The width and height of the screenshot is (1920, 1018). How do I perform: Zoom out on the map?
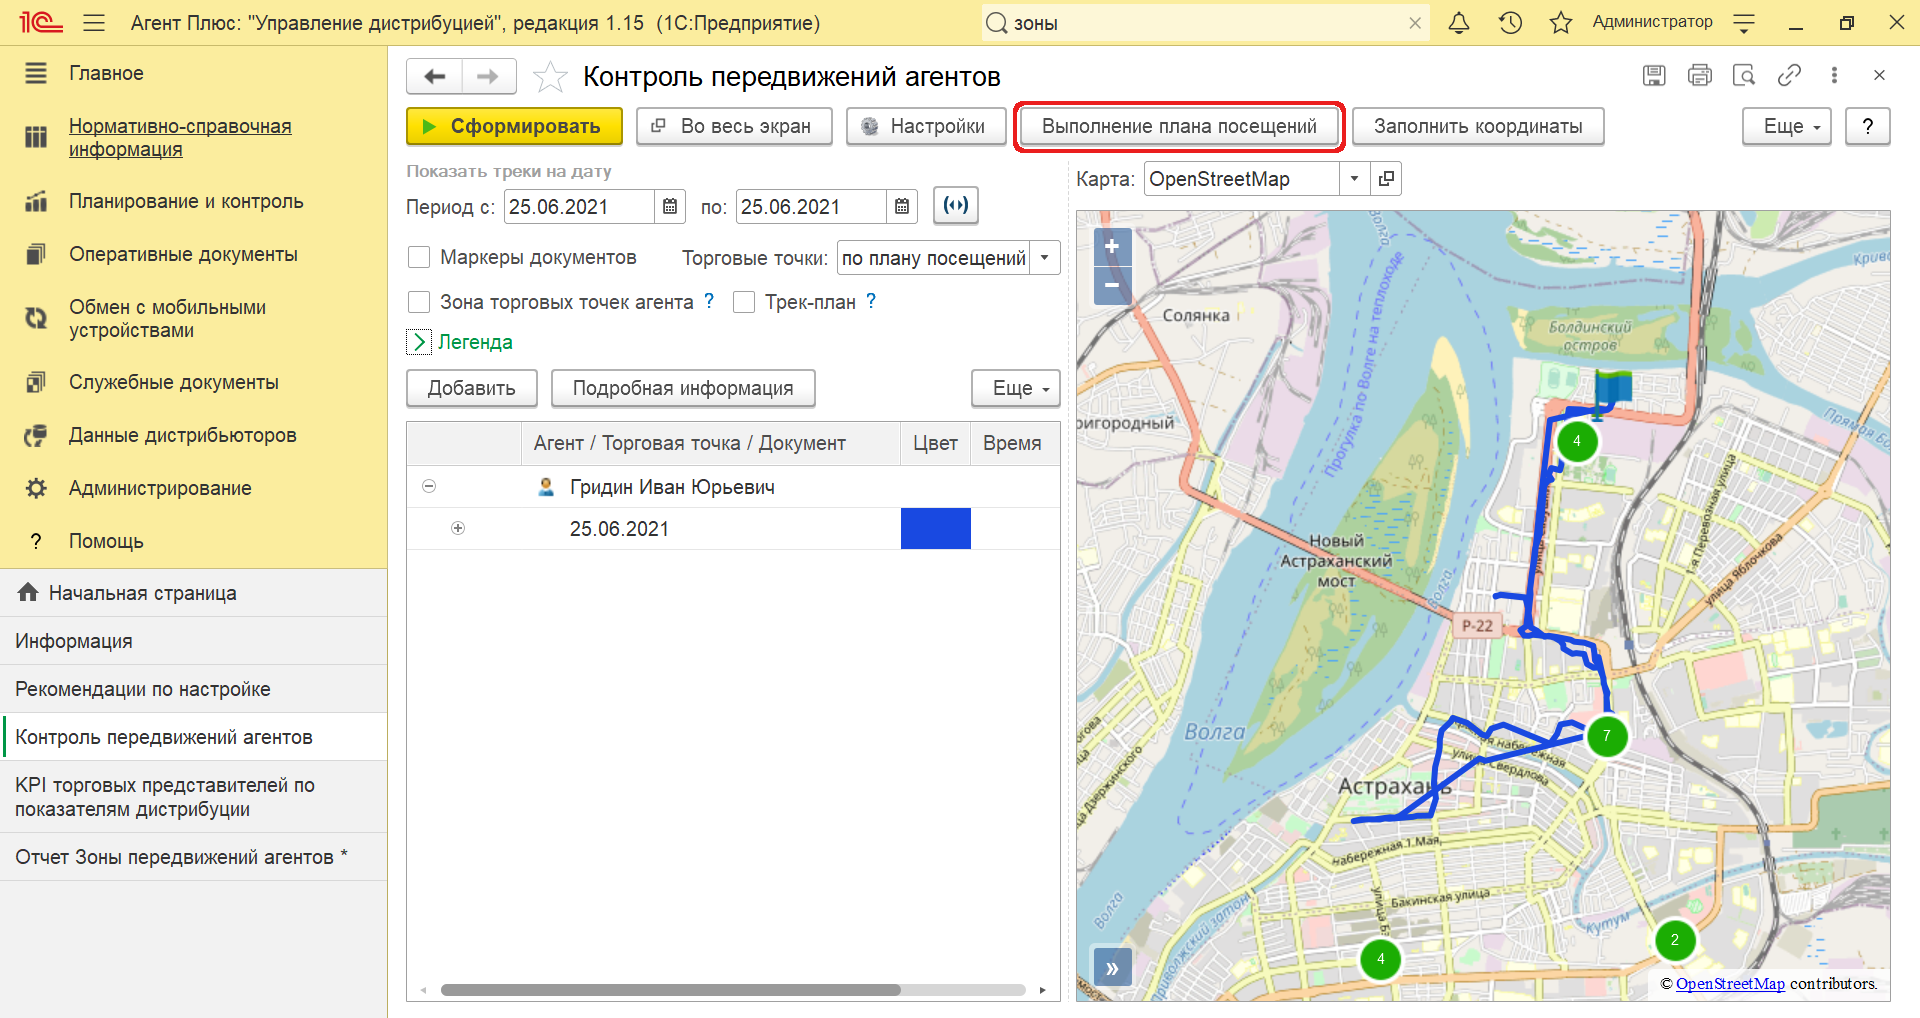pos(1112,285)
